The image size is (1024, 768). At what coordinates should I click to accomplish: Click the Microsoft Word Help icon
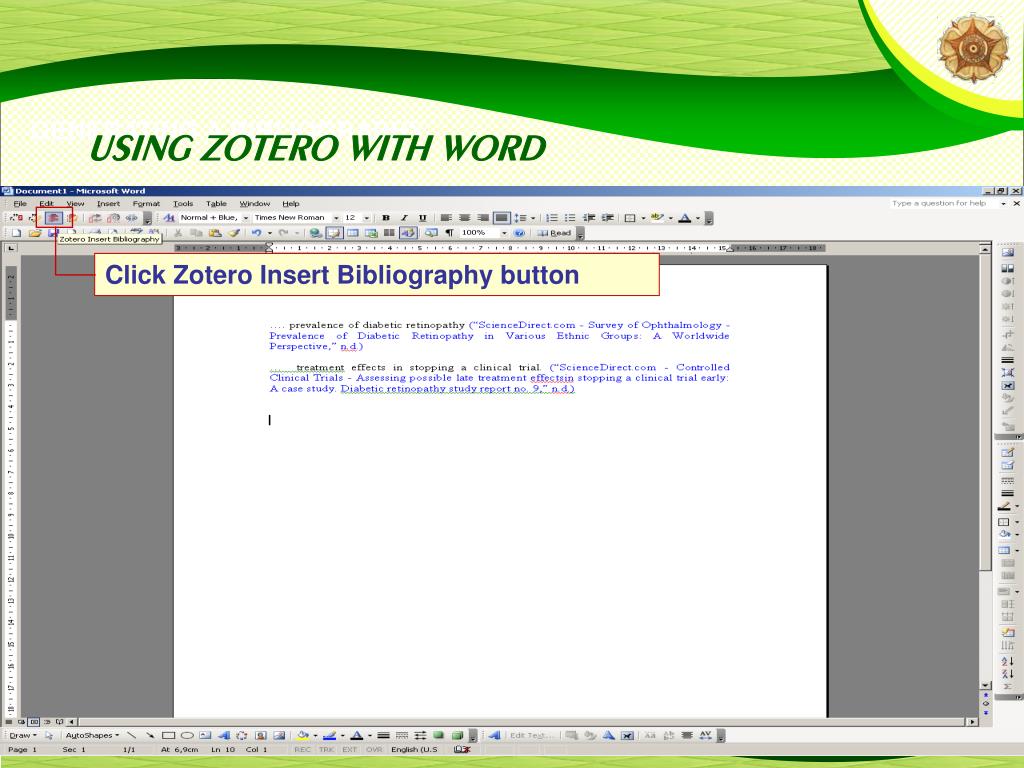click(x=519, y=233)
